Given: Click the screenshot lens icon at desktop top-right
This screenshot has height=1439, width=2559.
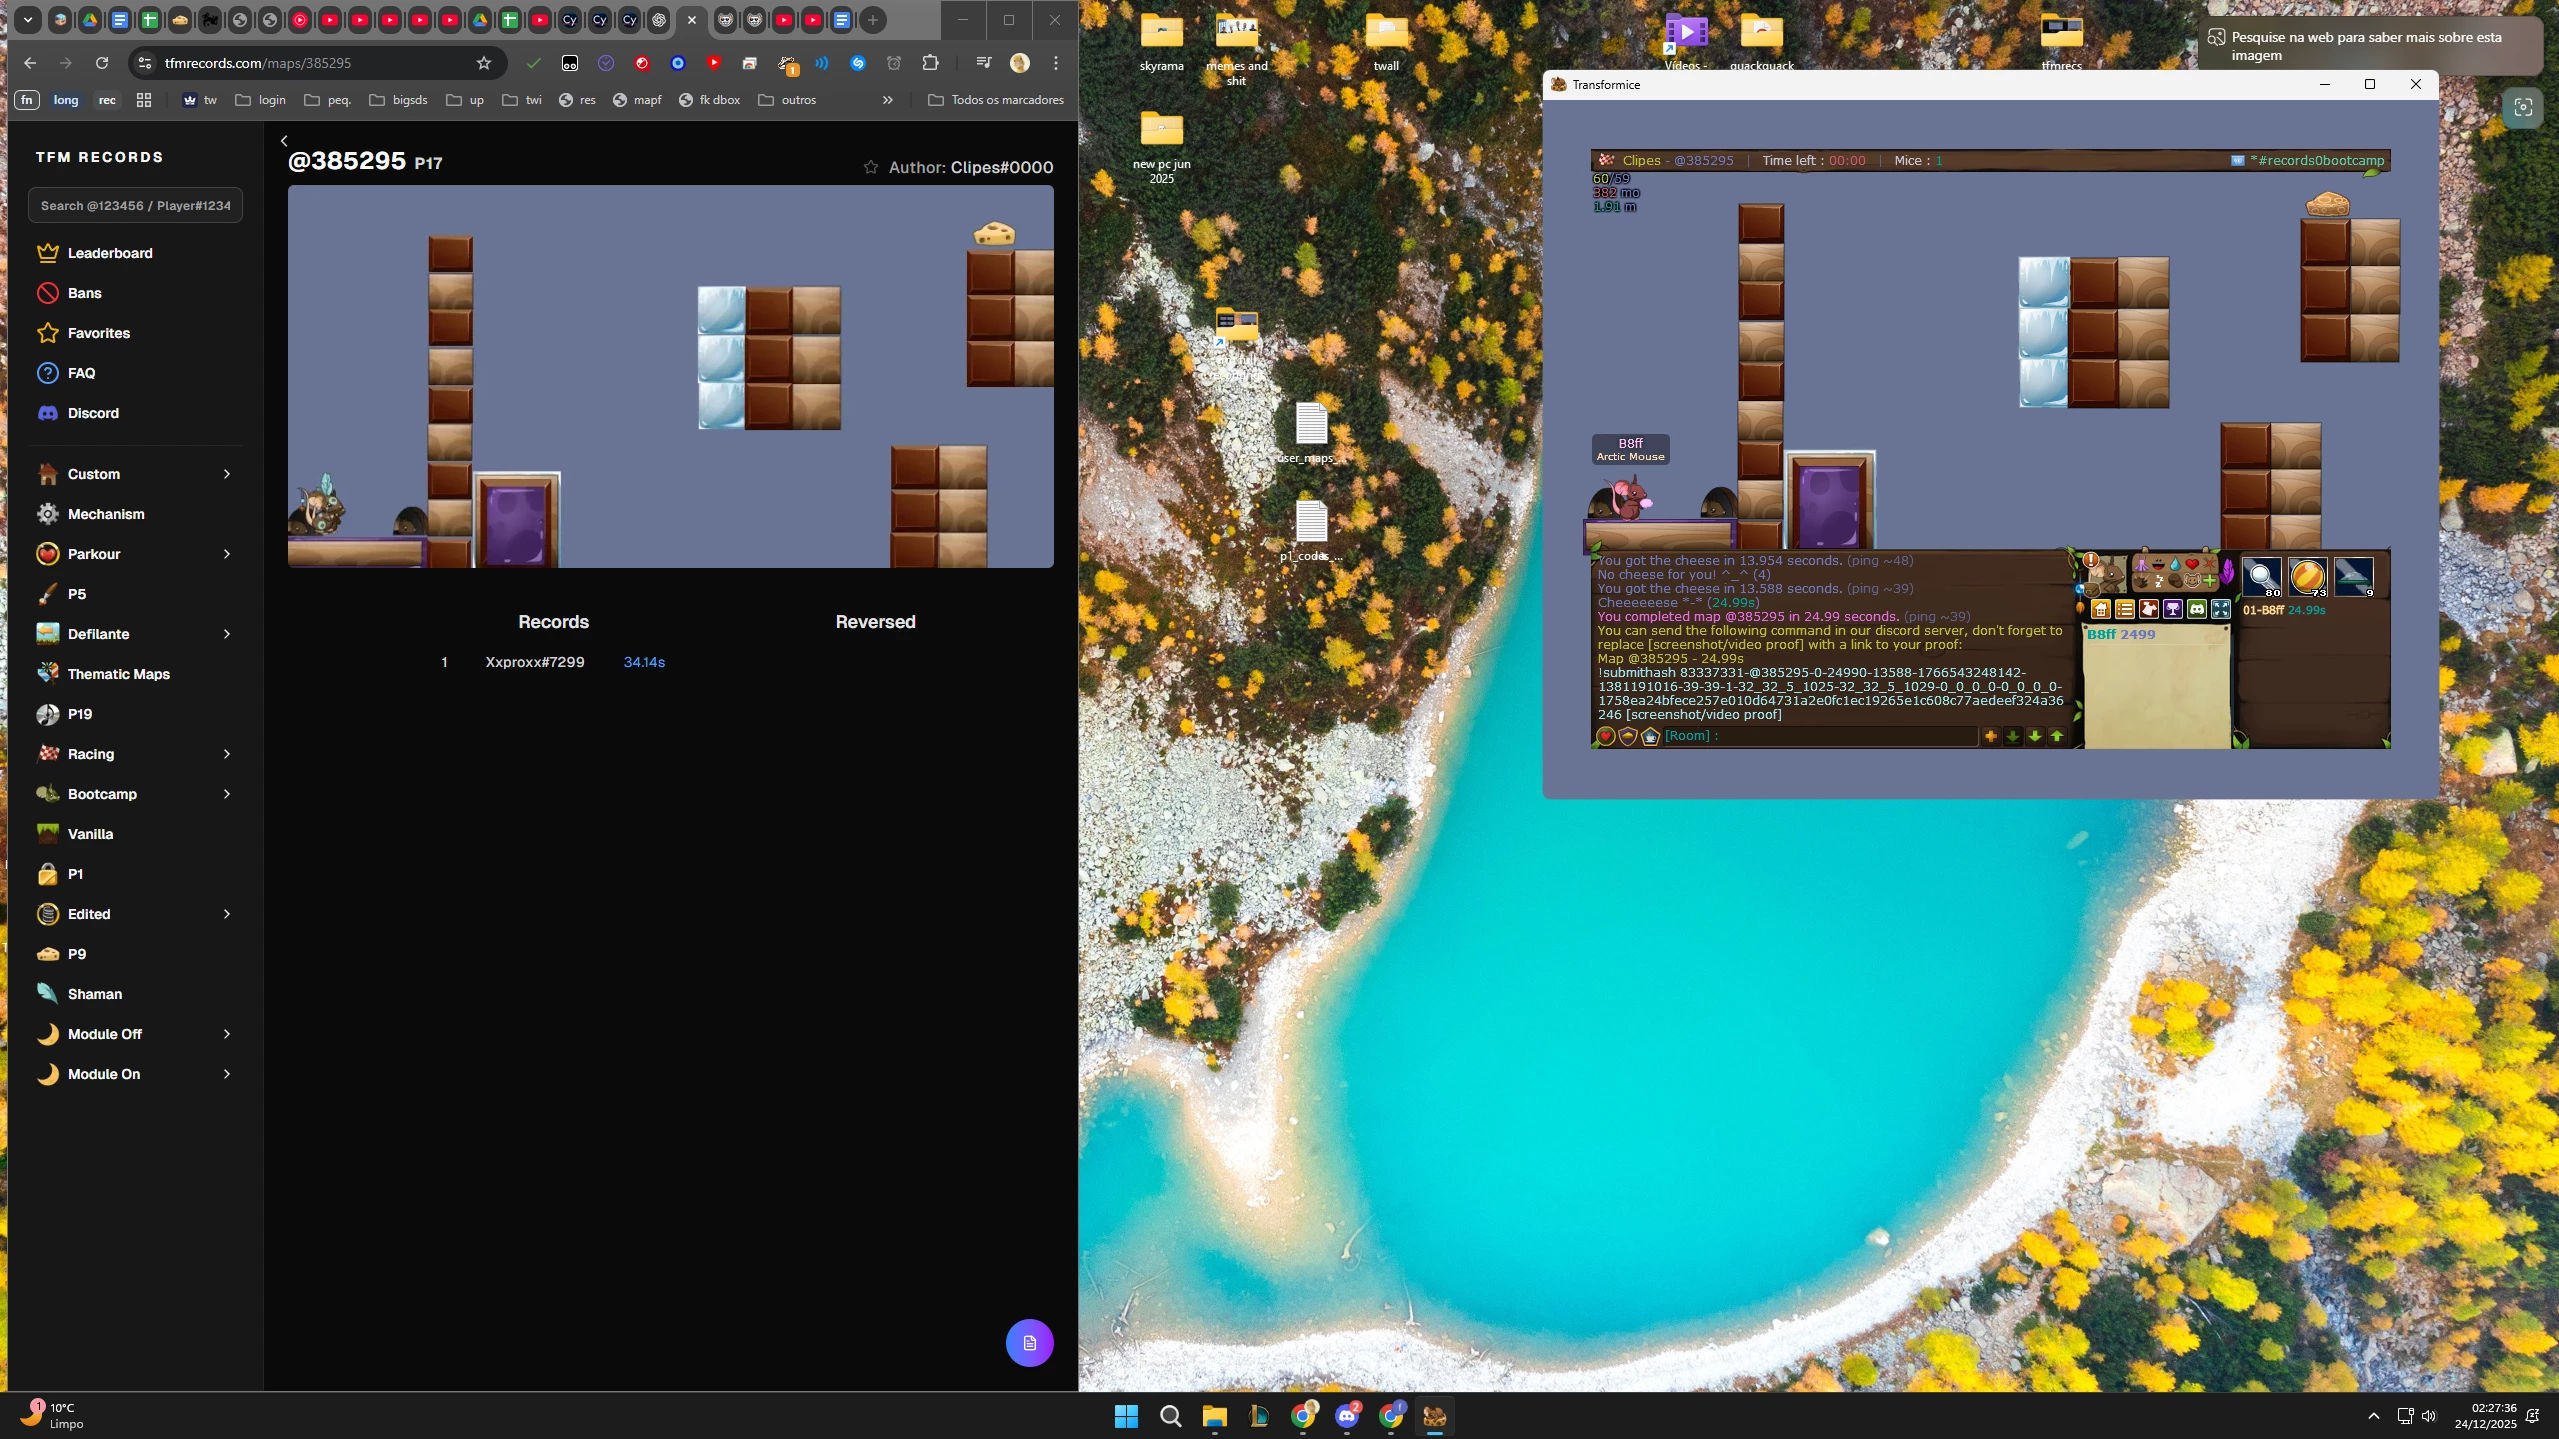Looking at the screenshot, I should click(2523, 107).
